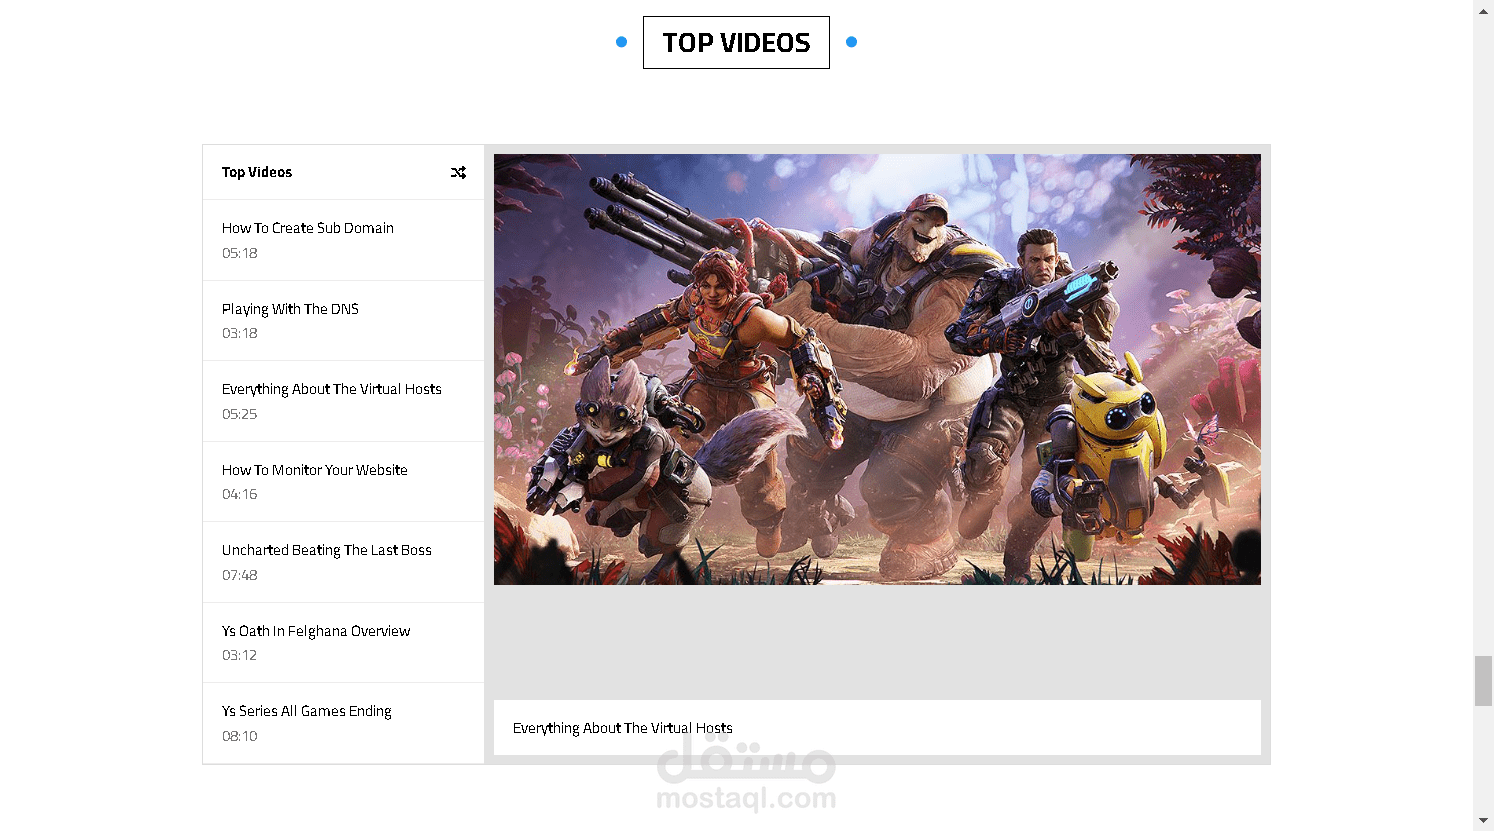Click the 05:25 duration label
The height and width of the screenshot is (831, 1494).
pos(240,414)
